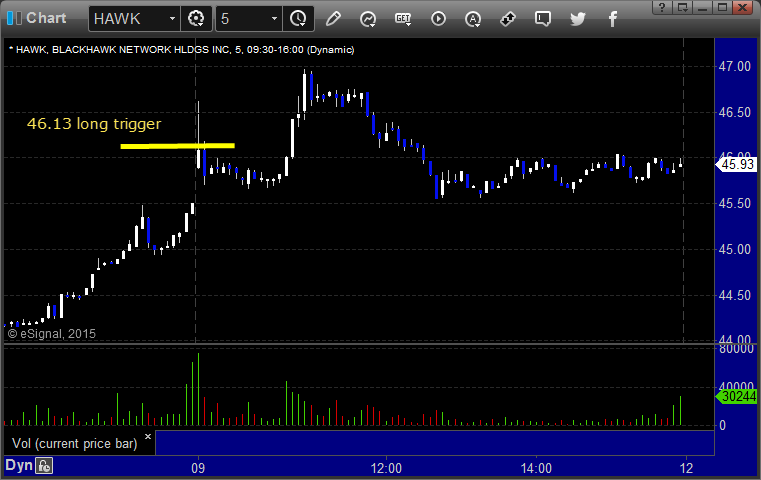Viewport: 761px width, 480px height.
Task: Click the 46.50 price axis label
Action: [x=735, y=112]
